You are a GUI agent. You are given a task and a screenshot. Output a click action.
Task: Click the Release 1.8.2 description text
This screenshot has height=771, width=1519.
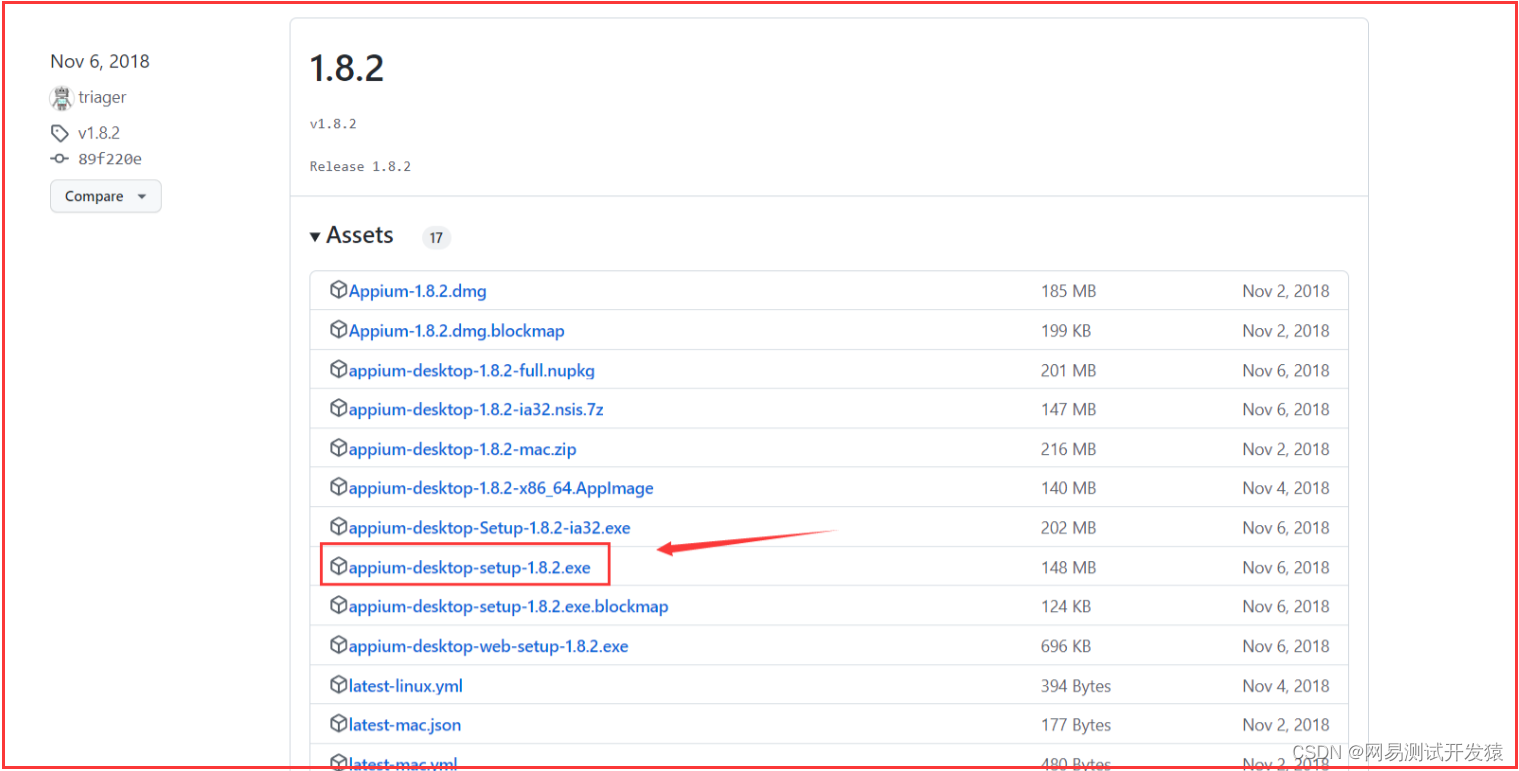coord(360,167)
